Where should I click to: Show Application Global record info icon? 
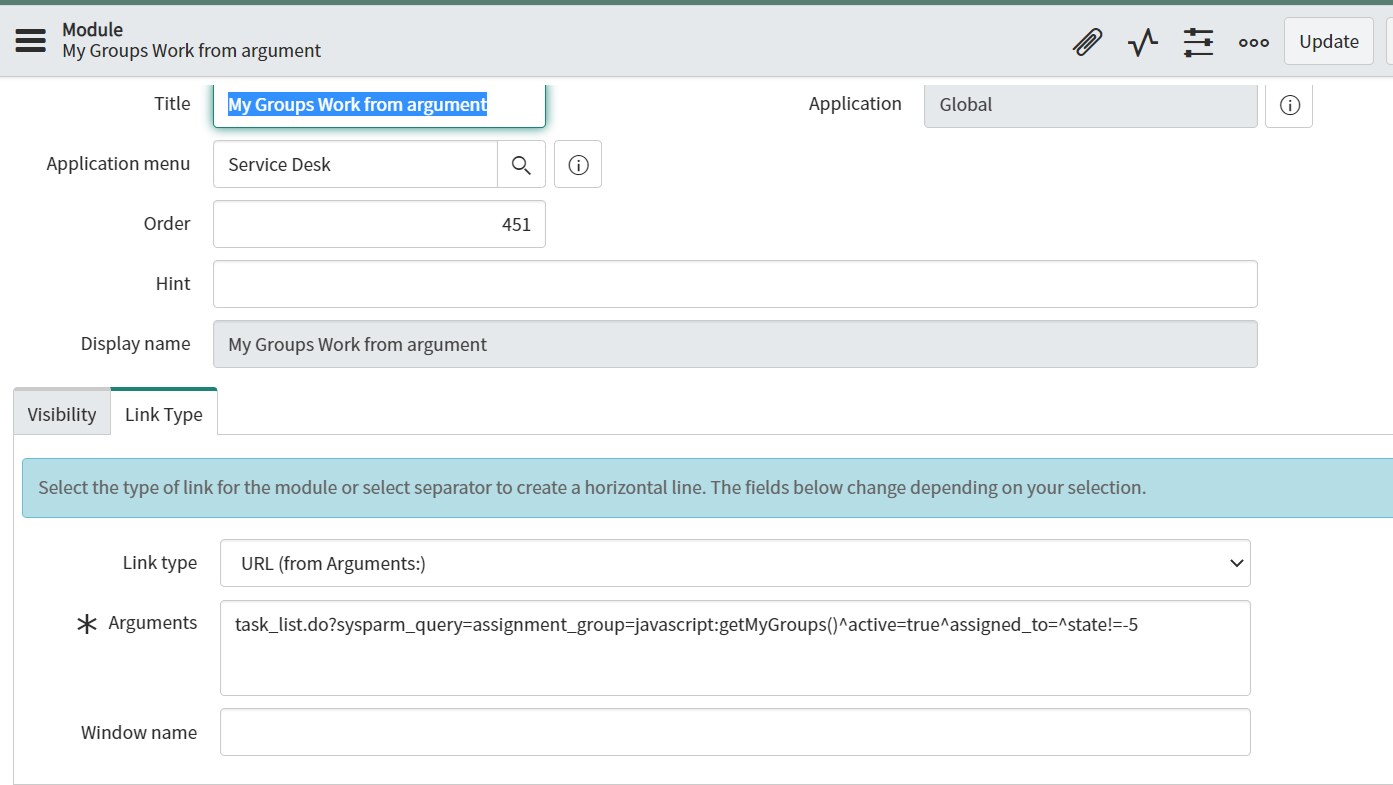pos(1289,104)
